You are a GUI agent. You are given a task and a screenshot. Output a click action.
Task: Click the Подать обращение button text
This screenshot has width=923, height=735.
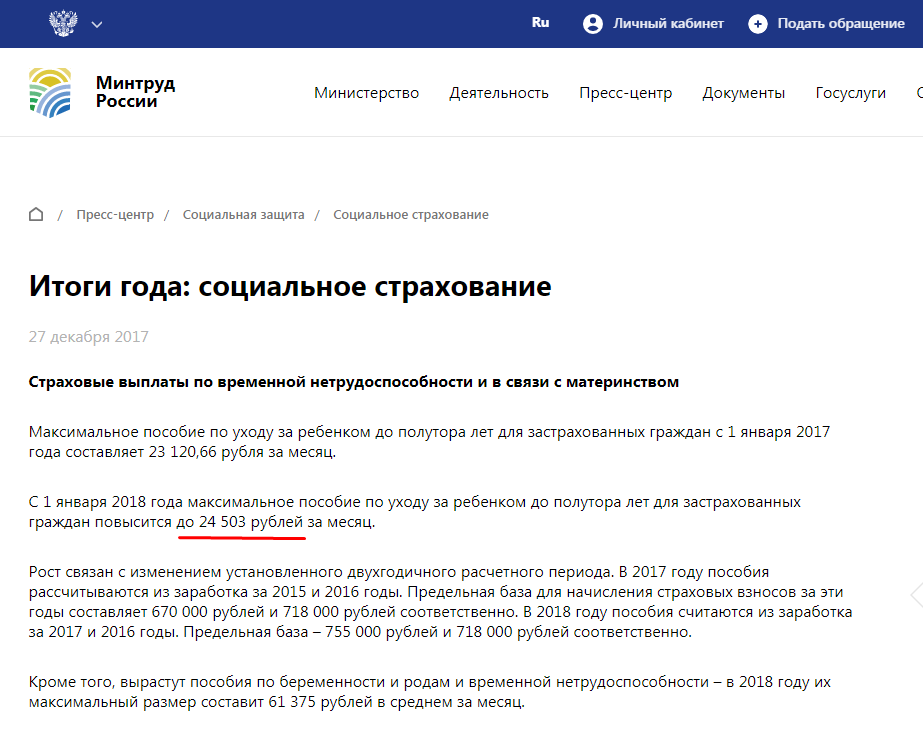click(841, 24)
